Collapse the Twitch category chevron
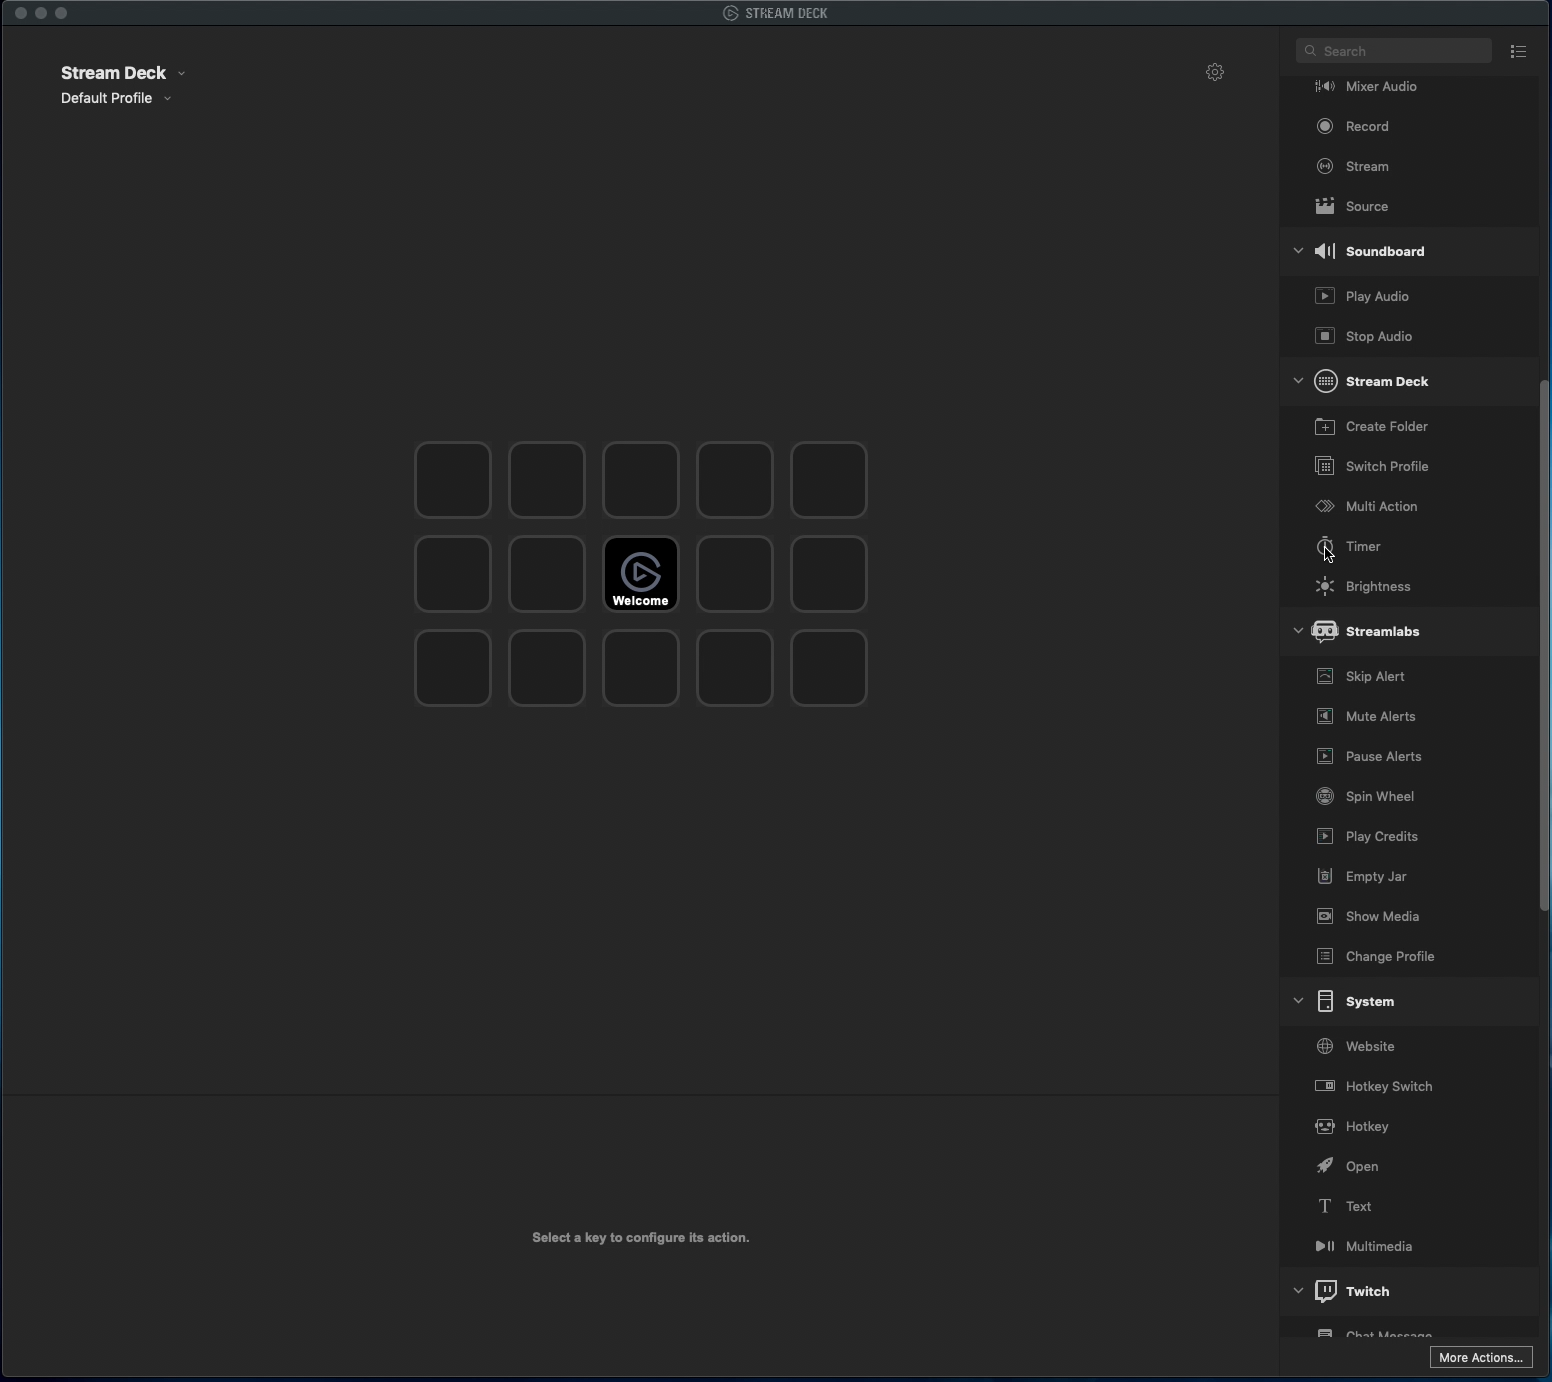 tap(1298, 1291)
